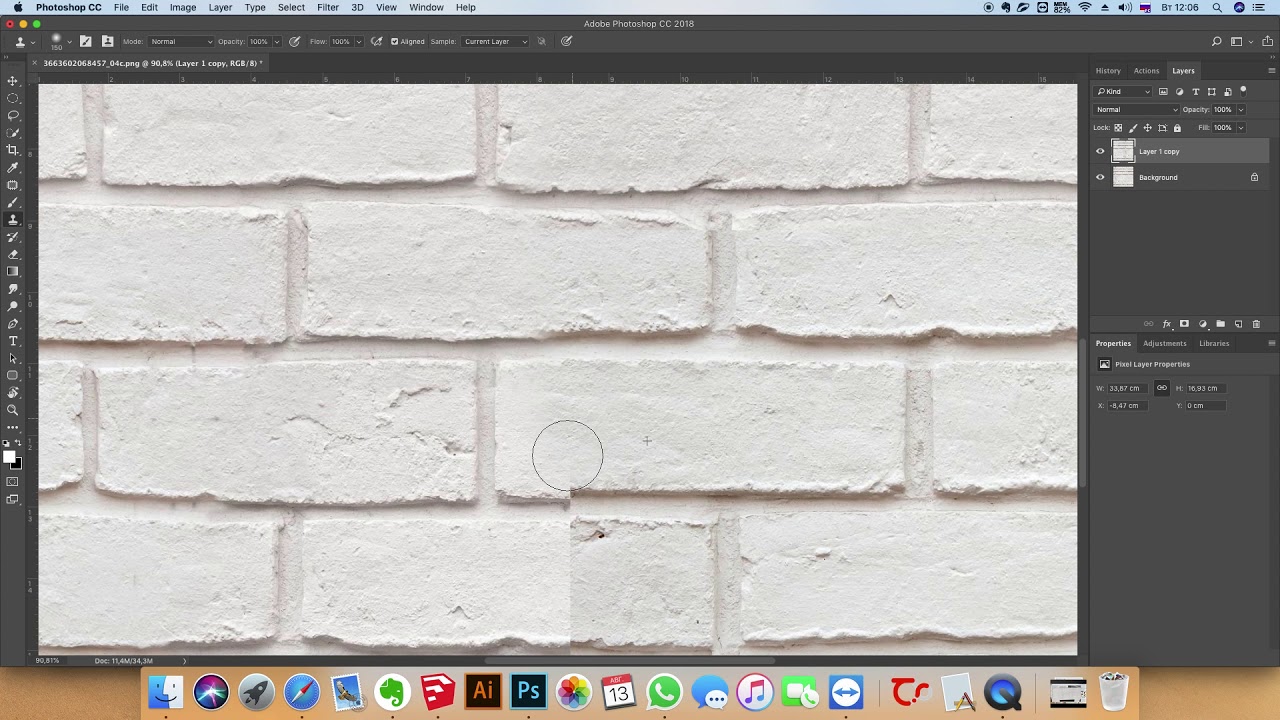Hide the Background layer
The width and height of the screenshot is (1280, 720).
pyautogui.click(x=1100, y=177)
